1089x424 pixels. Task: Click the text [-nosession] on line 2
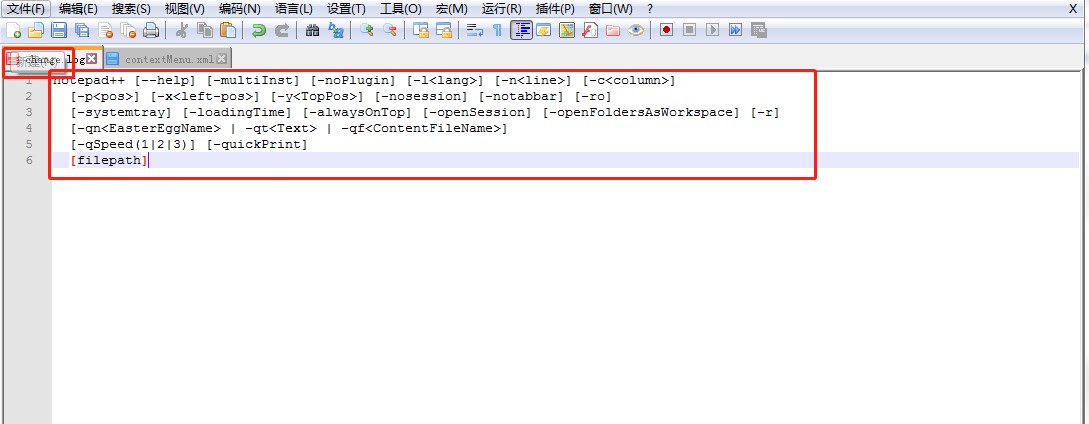click(422, 96)
